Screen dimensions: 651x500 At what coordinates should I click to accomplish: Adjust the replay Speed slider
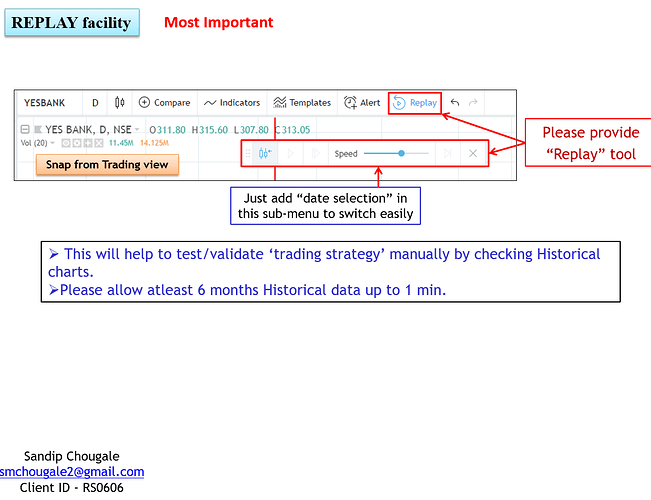pyautogui.click(x=401, y=153)
